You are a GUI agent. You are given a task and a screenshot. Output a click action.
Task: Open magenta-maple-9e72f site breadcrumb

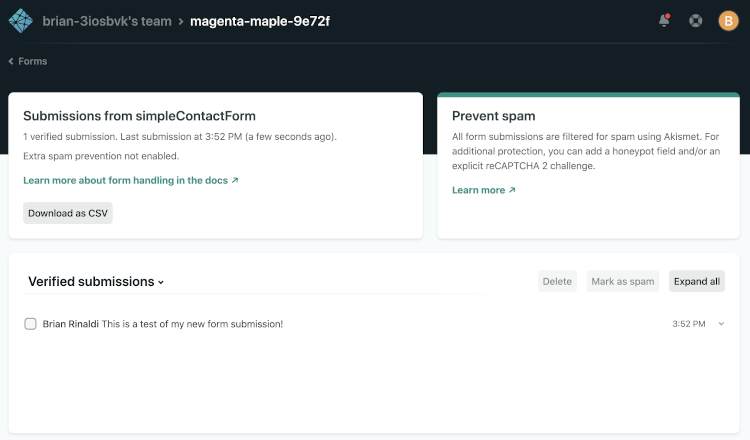[260, 22]
